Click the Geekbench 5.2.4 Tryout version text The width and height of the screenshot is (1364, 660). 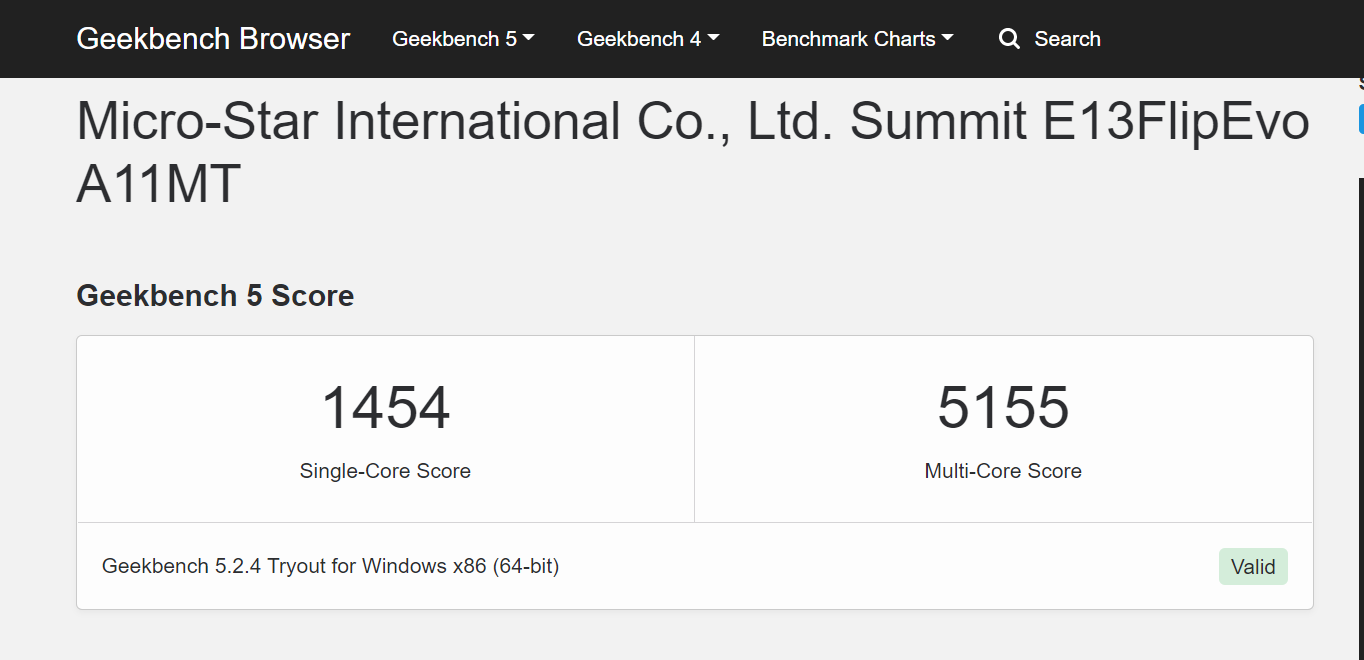point(330,566)
